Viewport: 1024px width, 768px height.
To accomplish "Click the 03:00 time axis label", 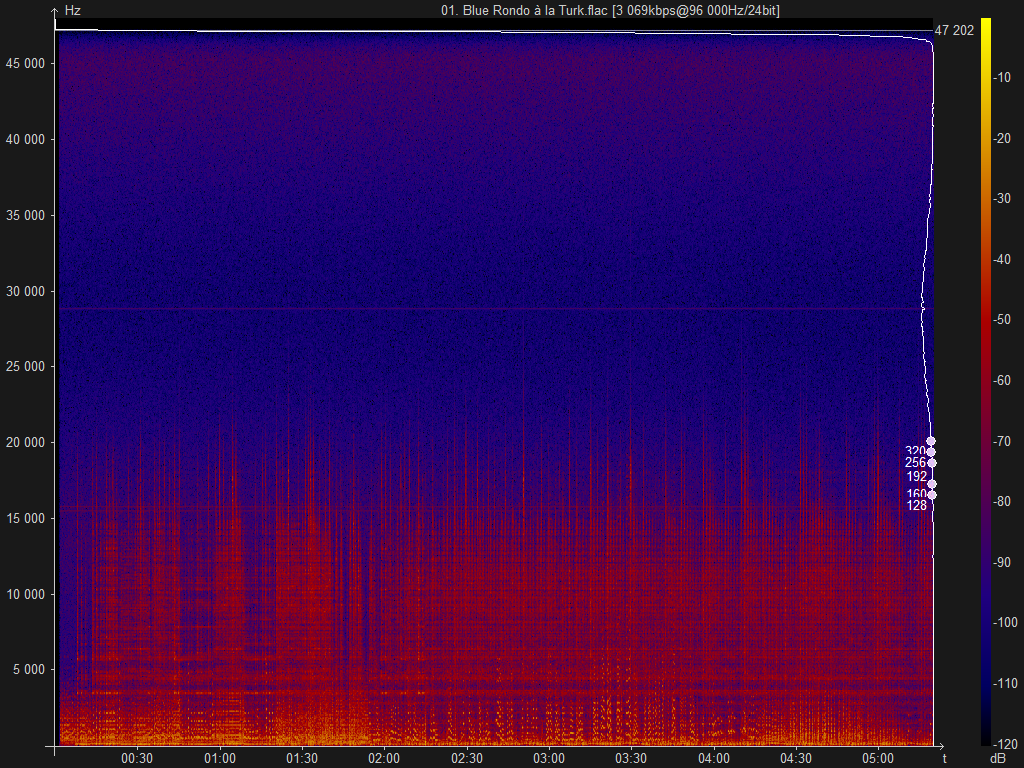I will pyautogui.click(x=549, y=758).
